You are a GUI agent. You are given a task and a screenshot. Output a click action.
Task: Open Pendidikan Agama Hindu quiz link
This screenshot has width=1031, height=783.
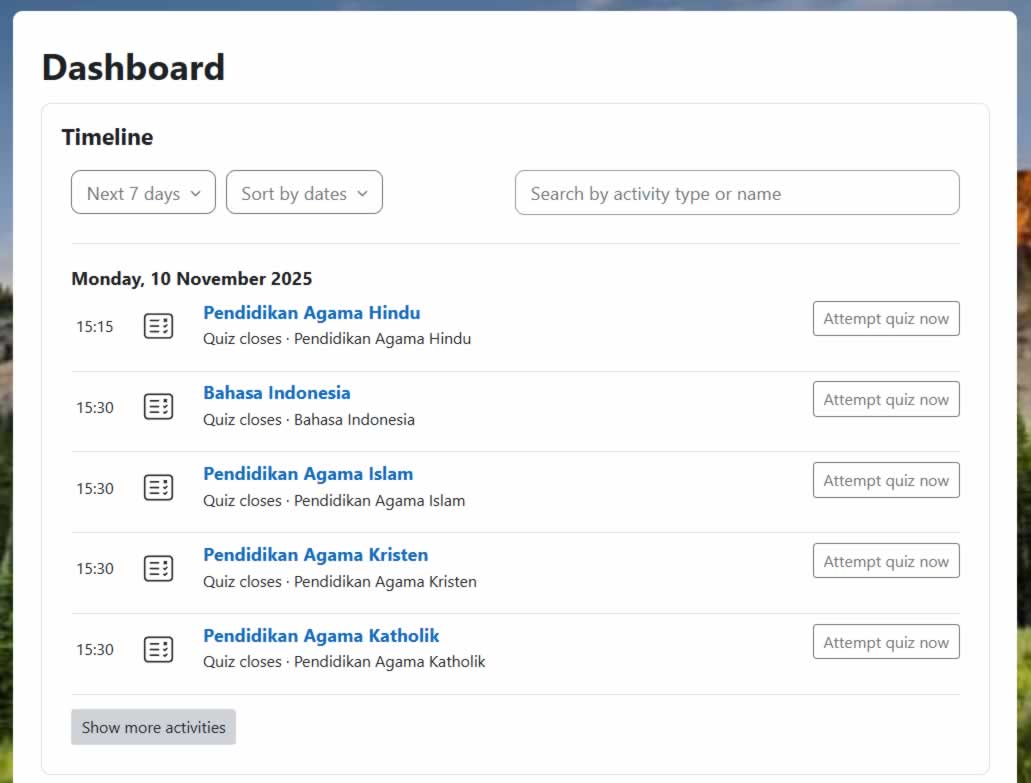pos(311,313)
